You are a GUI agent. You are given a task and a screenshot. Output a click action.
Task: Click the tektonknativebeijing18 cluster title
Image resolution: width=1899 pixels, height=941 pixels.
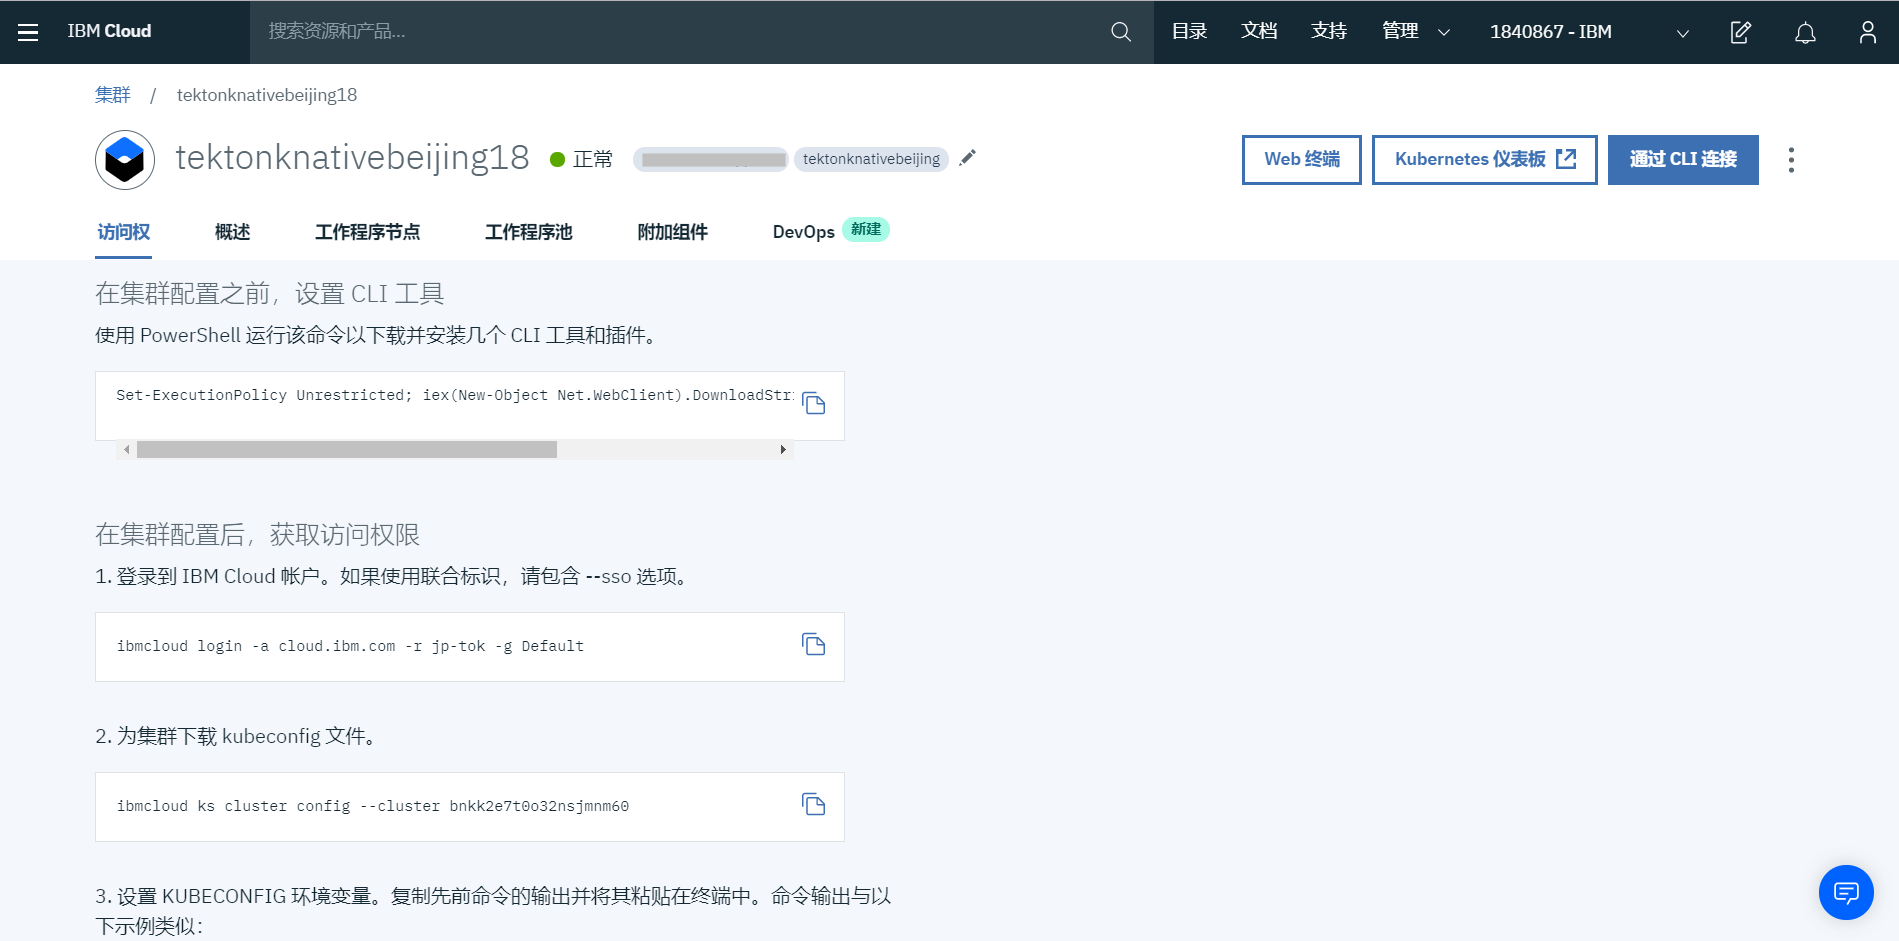coord(352,158)
